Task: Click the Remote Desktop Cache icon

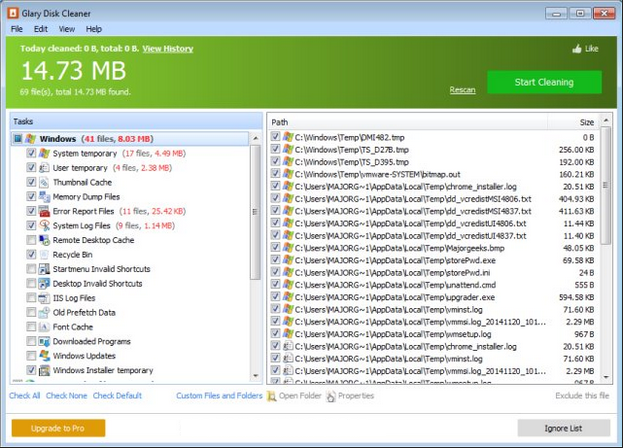Action: pos(44,240)
